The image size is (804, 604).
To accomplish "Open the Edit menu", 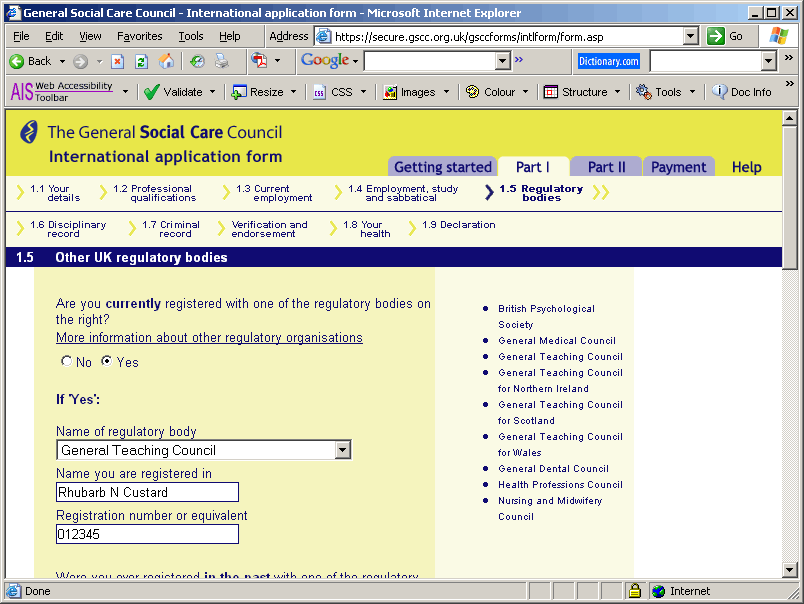I will click(x=54, y=36).
